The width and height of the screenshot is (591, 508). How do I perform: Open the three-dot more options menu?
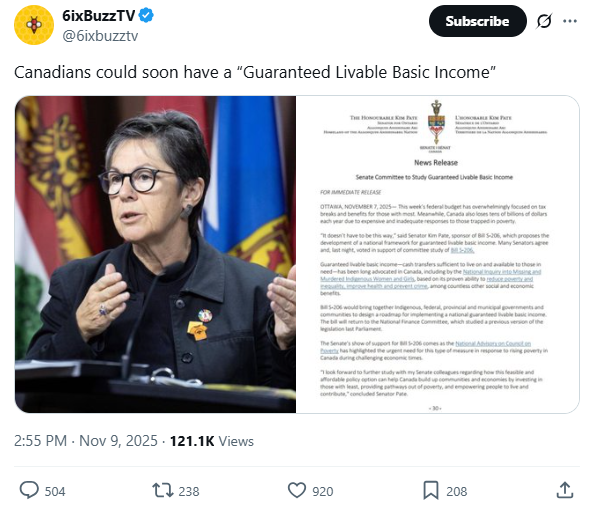(570, 21)
